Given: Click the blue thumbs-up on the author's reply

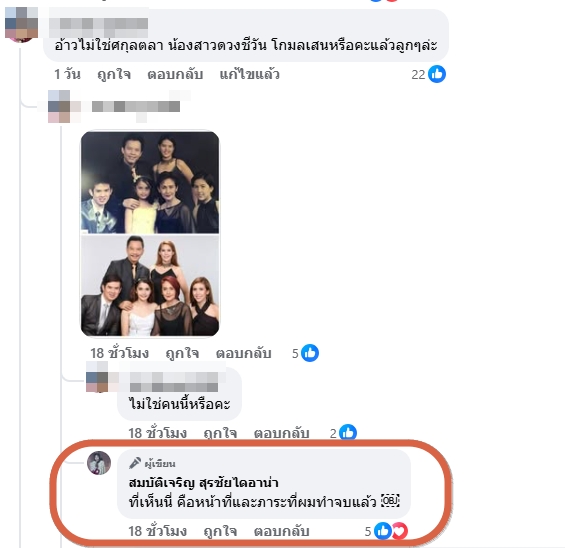Looking at the screenshot, I should [383, 531].
